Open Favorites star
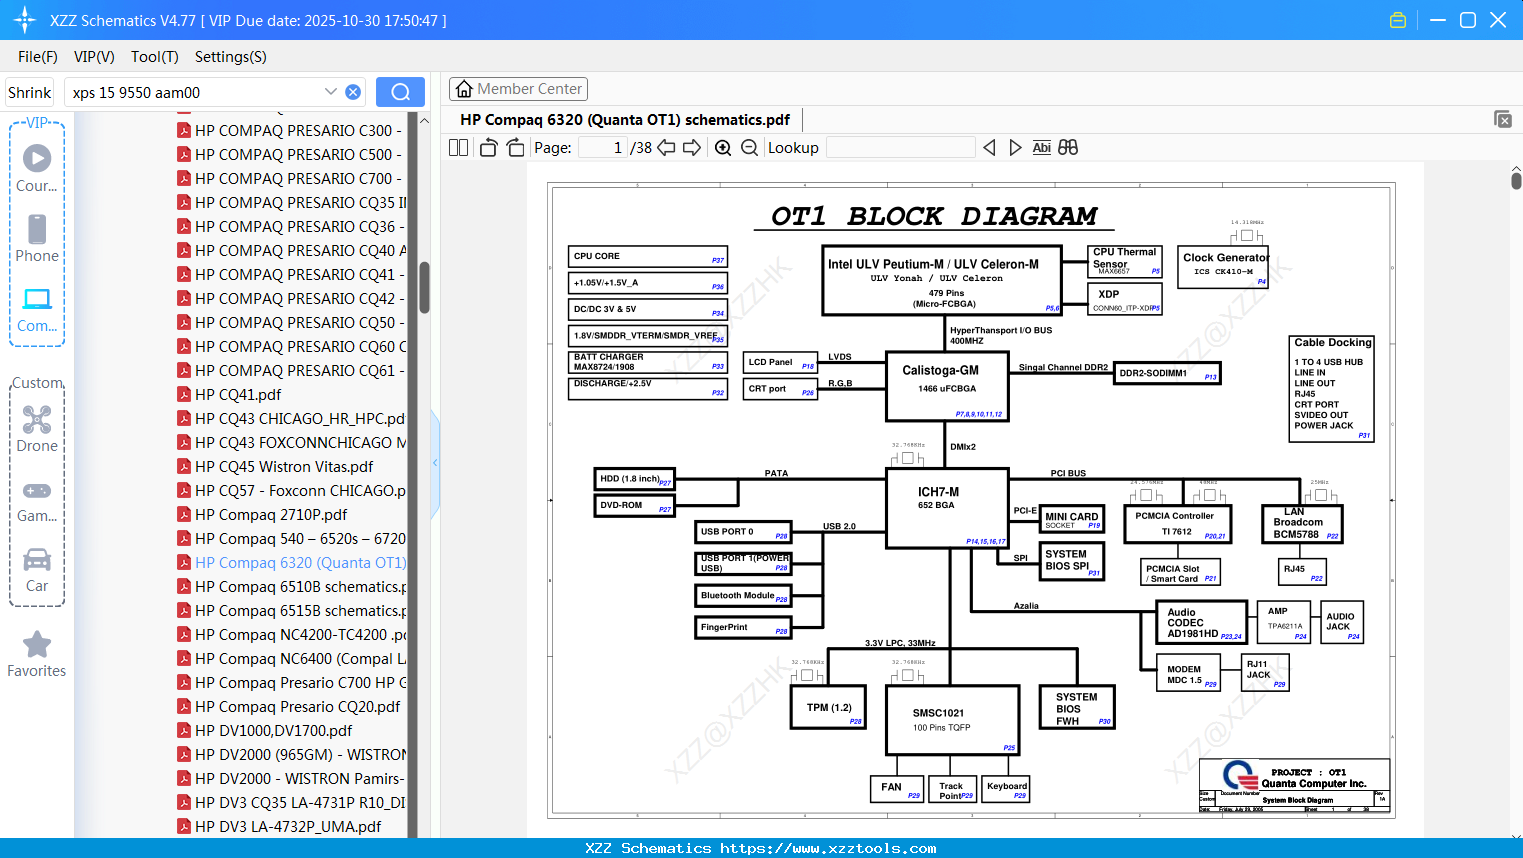This screenshot has height=858, width=1523. coord(37,655)
